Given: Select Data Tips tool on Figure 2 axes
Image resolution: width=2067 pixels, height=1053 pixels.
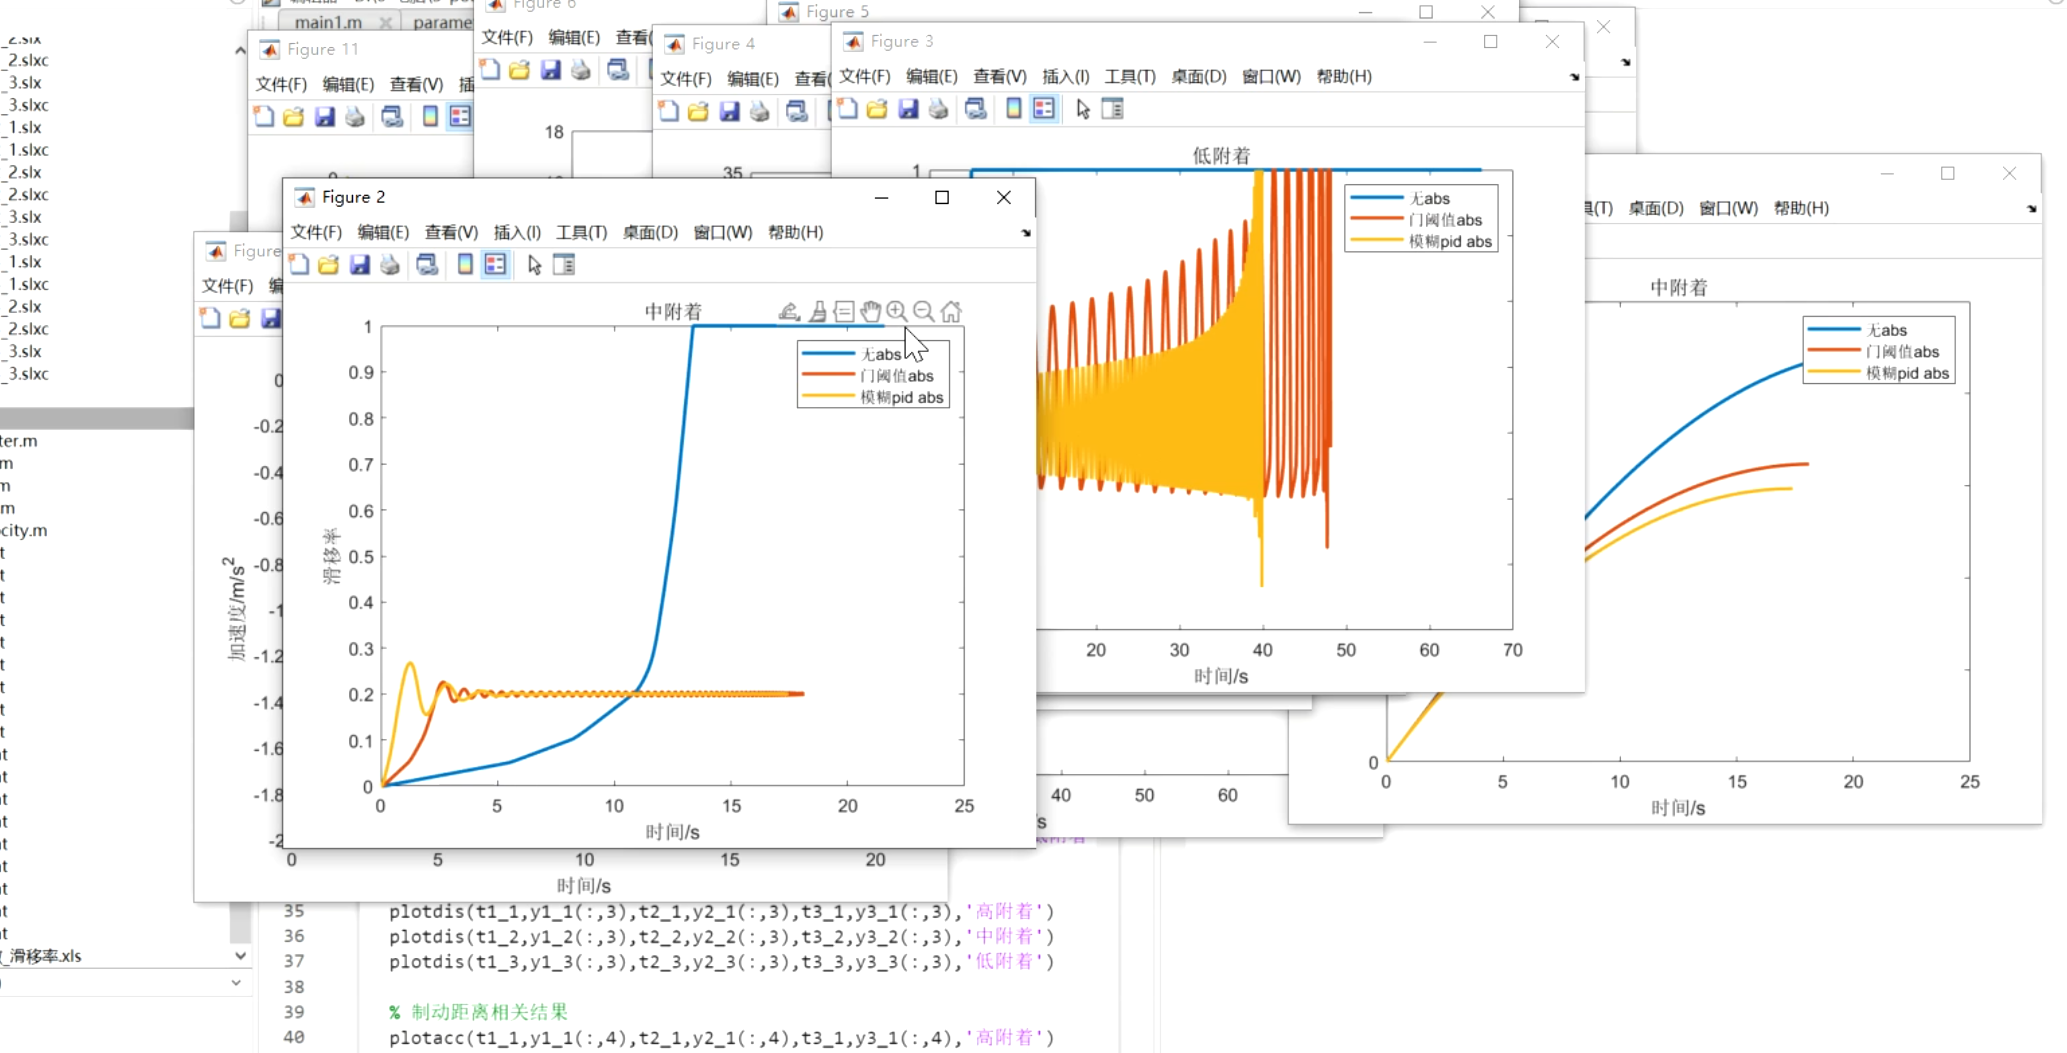Looking at the screenshot, I should 844,312.
